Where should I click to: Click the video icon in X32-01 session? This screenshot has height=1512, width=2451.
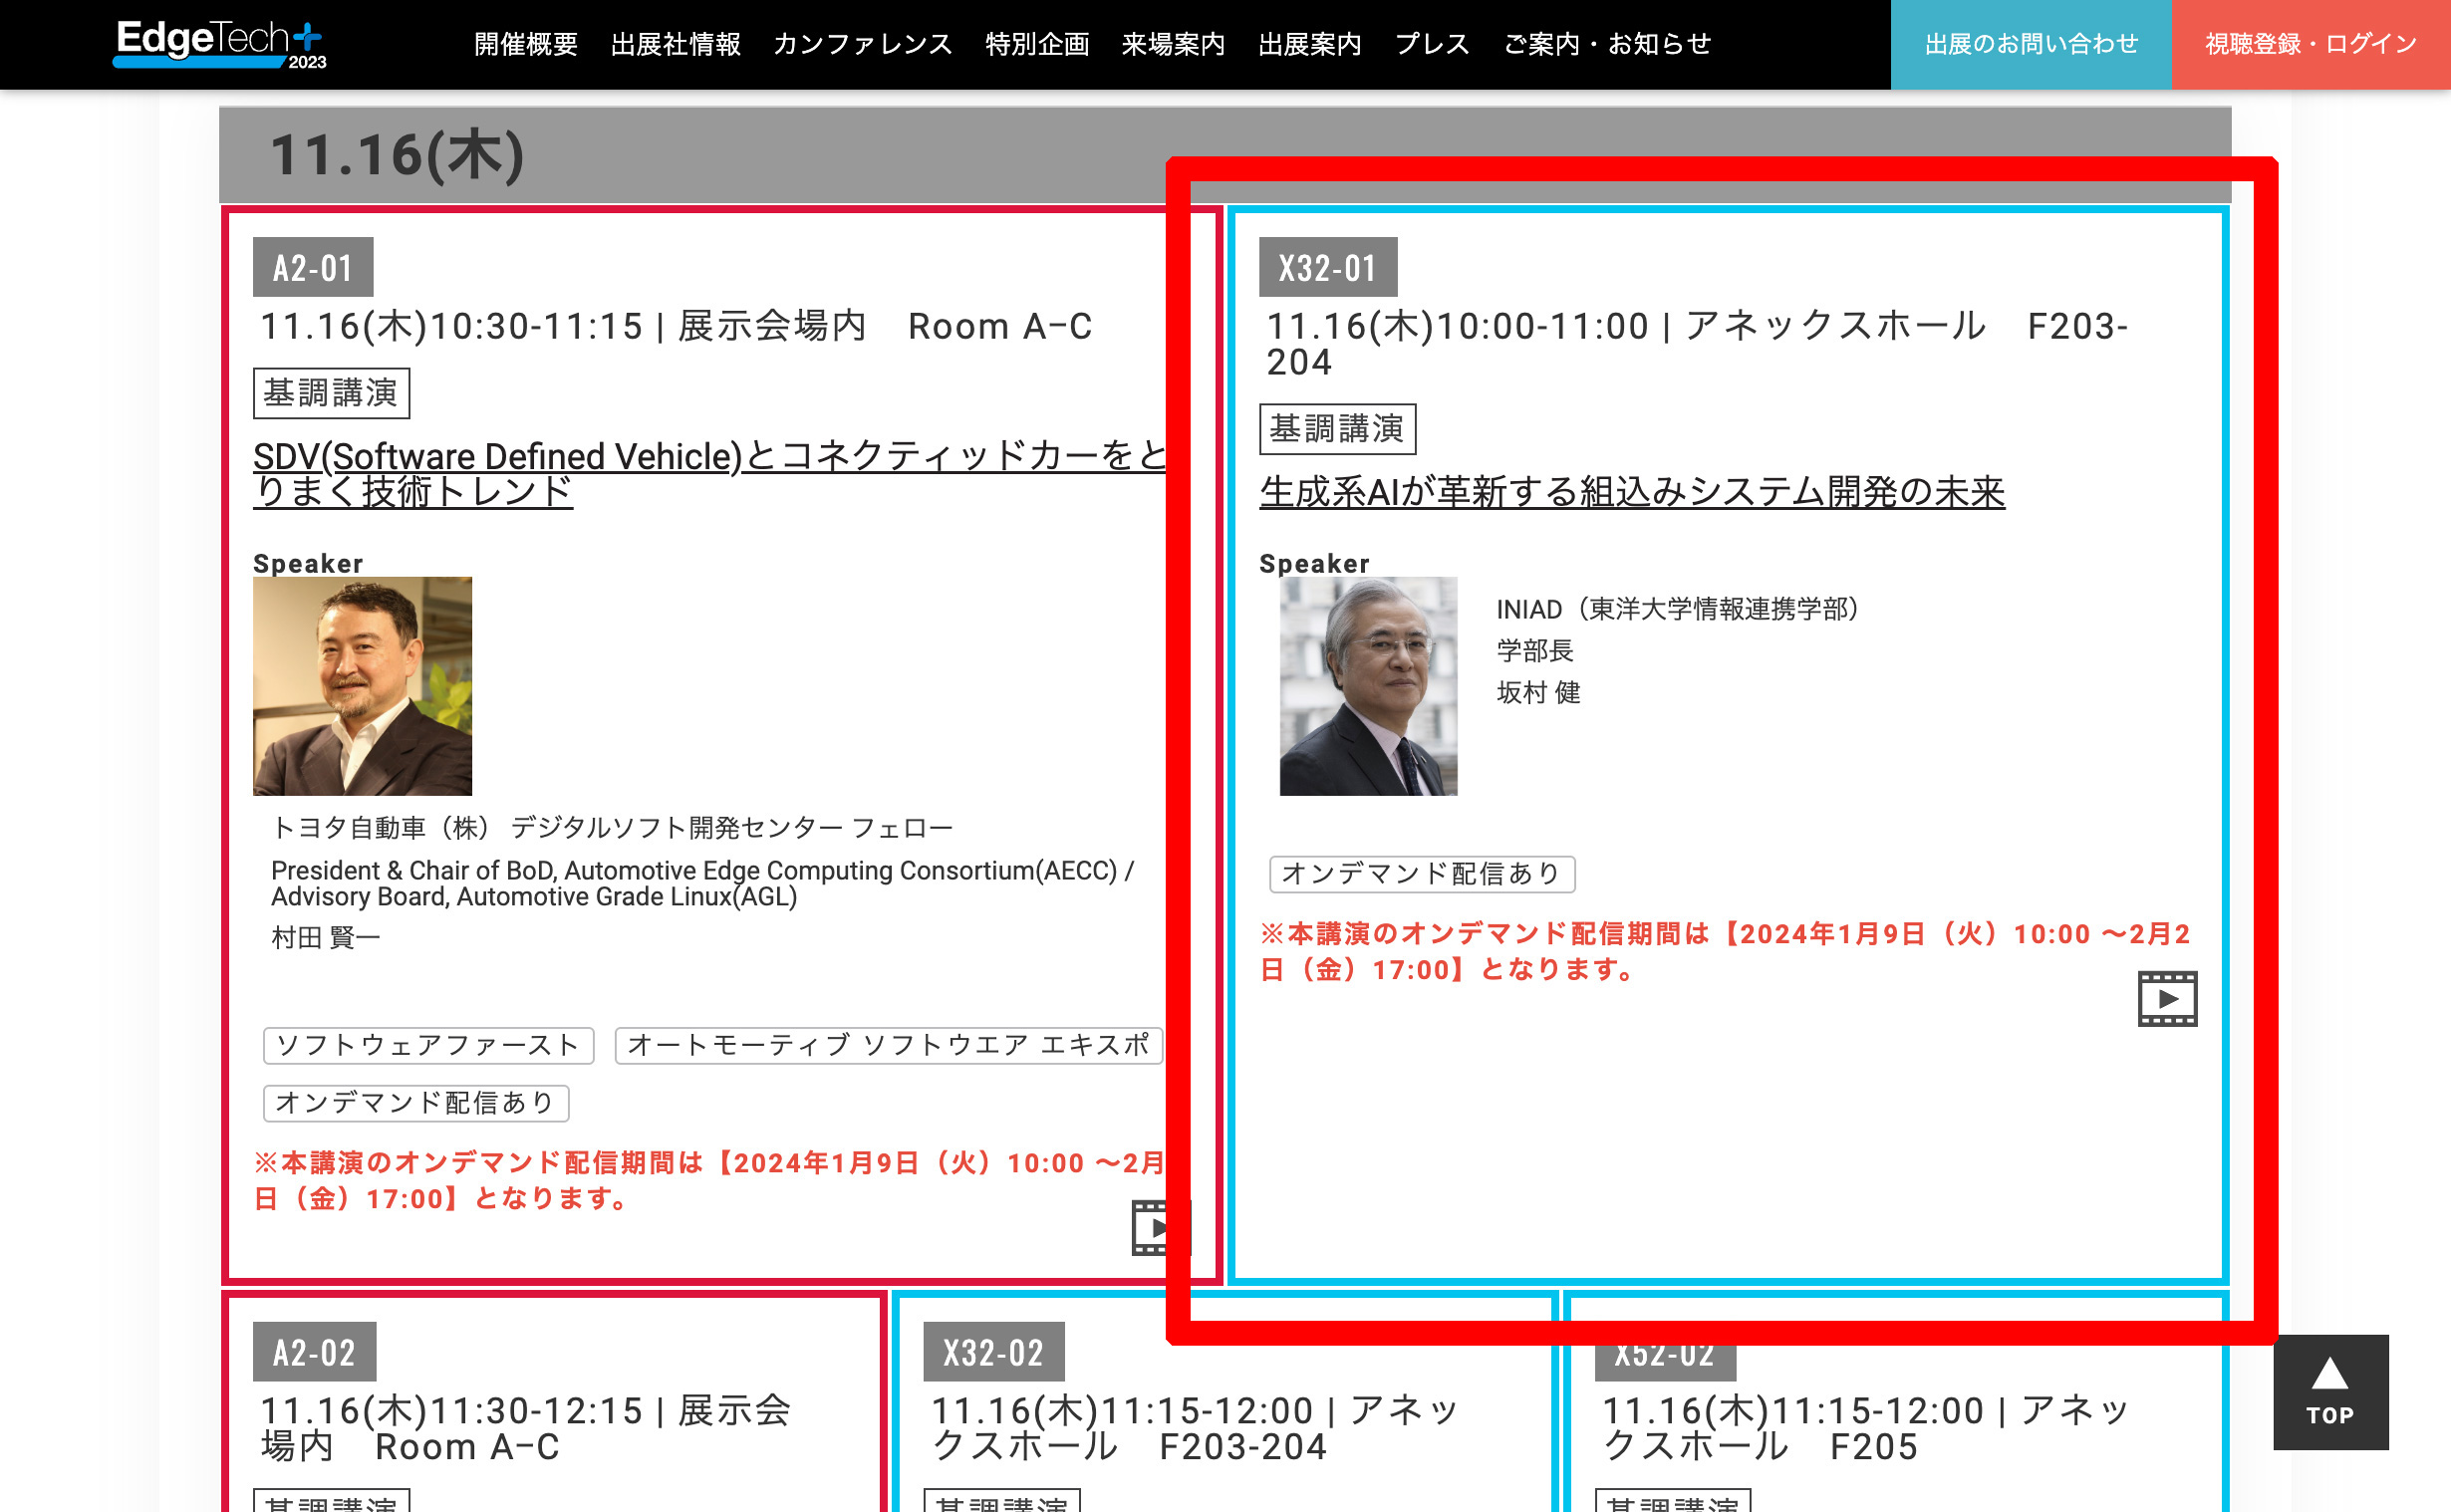(x=2166, y=998)
